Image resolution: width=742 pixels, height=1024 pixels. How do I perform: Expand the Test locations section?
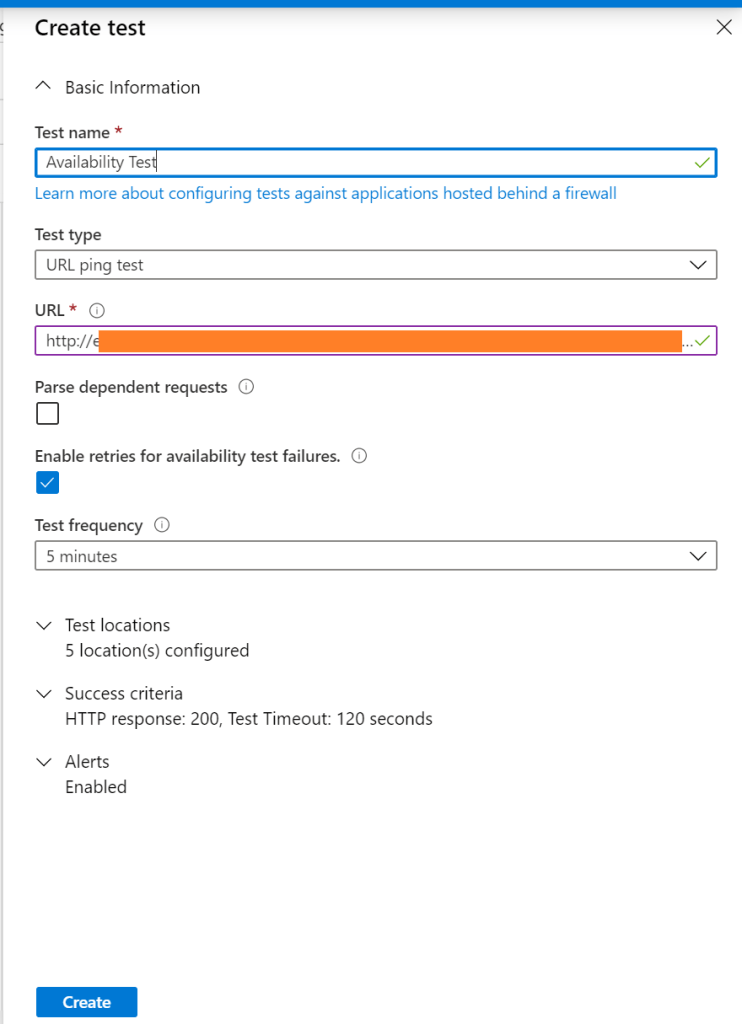point(43,625)
